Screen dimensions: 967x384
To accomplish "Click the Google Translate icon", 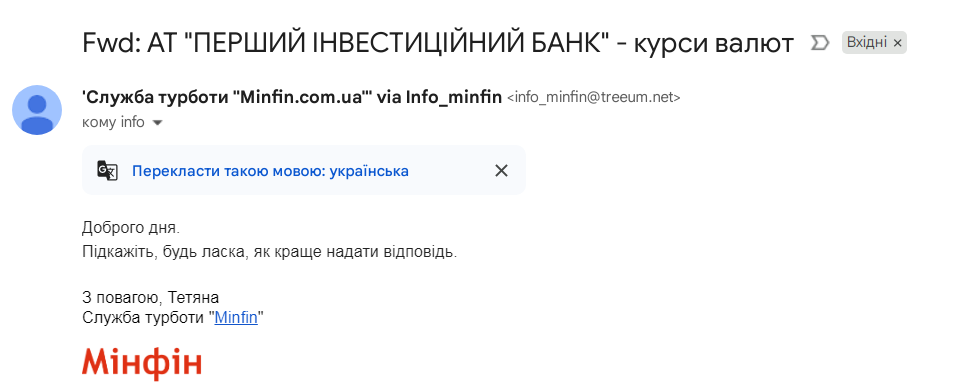I will point(107,171).
